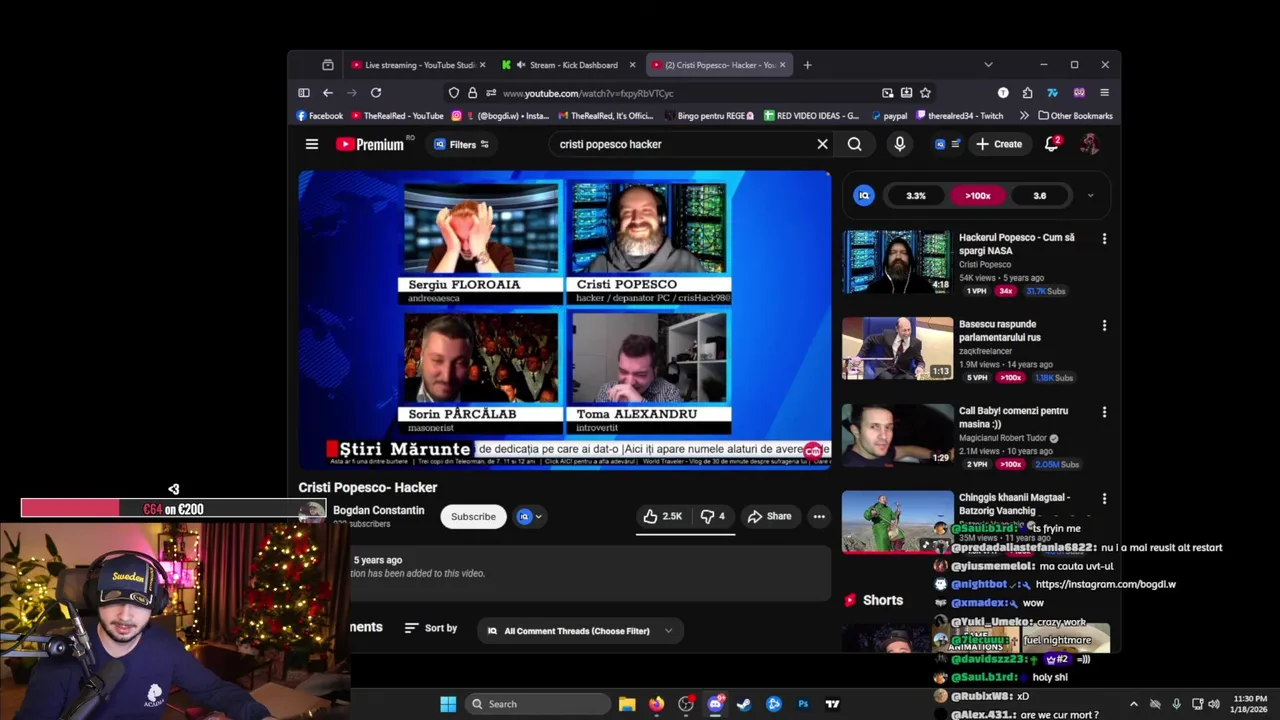Click the 3.3% vidIQ stat pill
The height and width of the screenshot is (720, 1280).
pyautogui.click(x=916, y=196)
